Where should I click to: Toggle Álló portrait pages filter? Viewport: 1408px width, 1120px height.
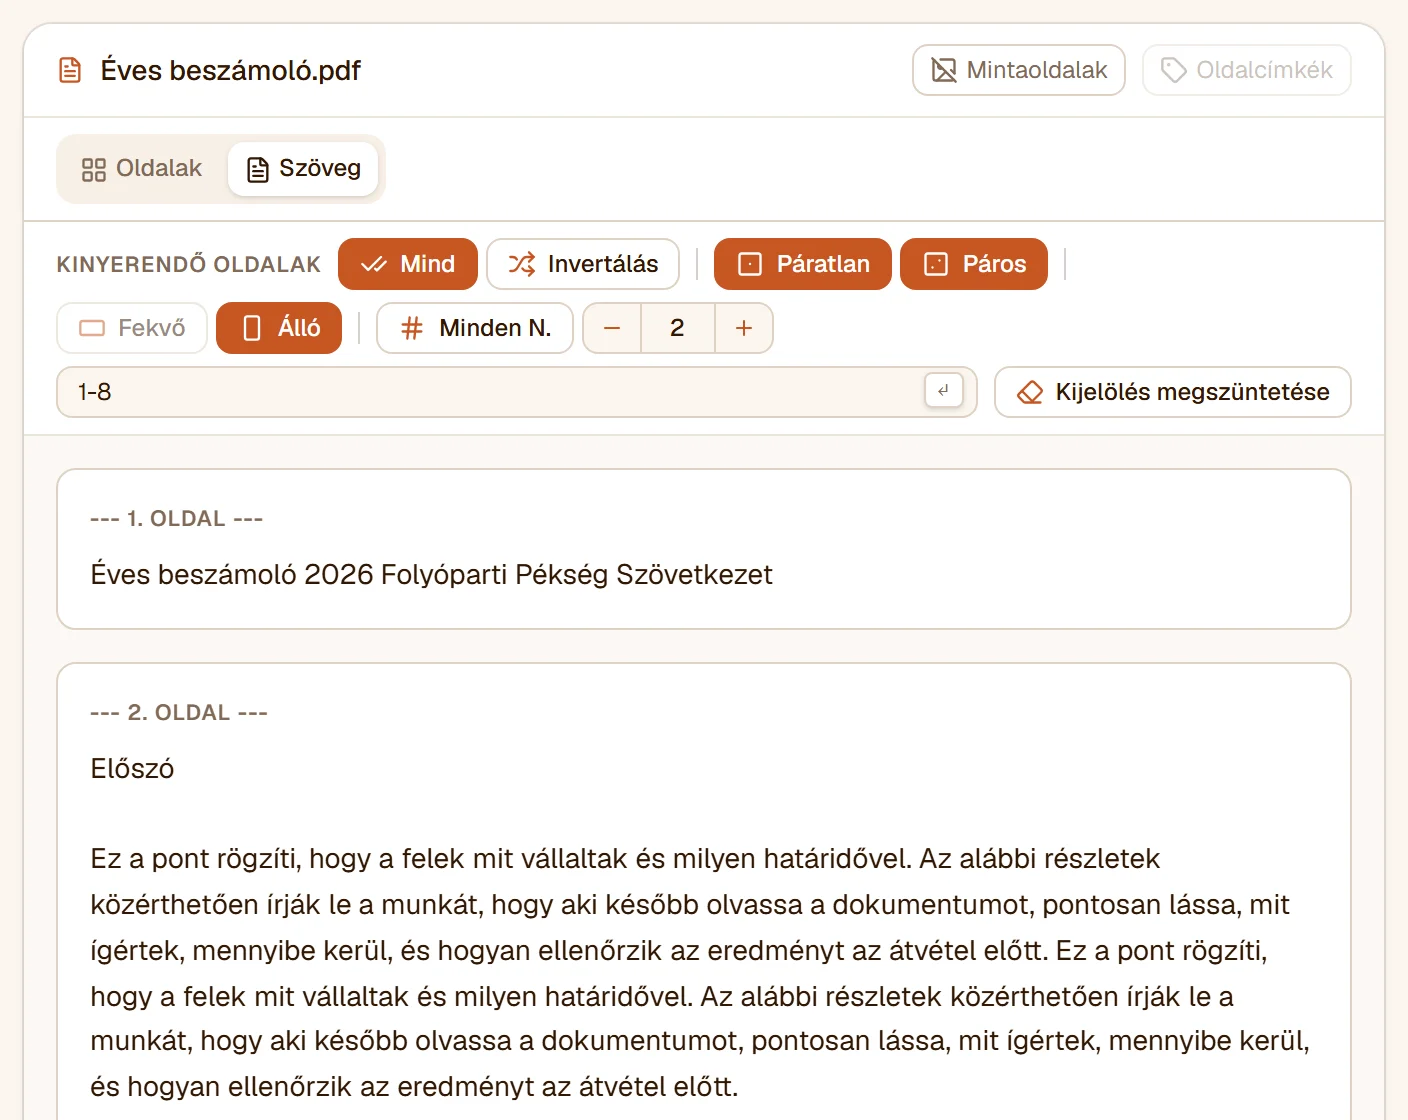pyautogui.click(x=279, y=328)
